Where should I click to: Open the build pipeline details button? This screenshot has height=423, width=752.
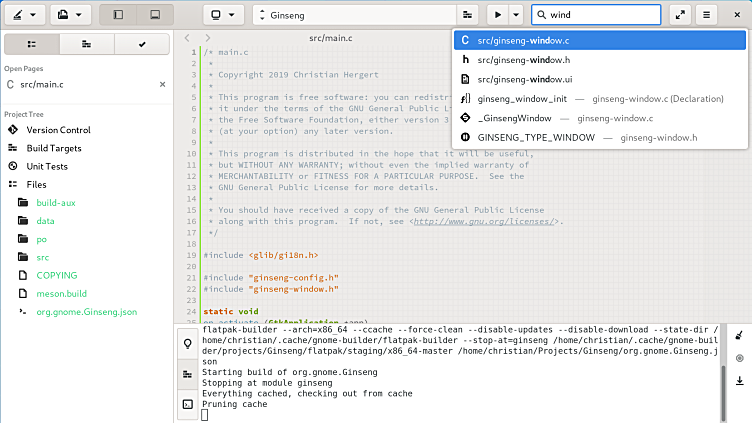point(467,15)
